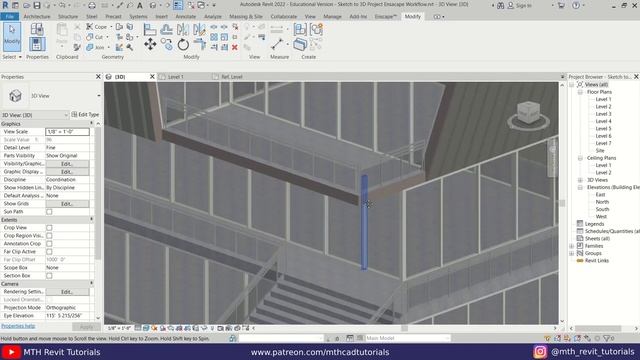
Task: Click the Array tool icon
Action: [x=214, y=37]
